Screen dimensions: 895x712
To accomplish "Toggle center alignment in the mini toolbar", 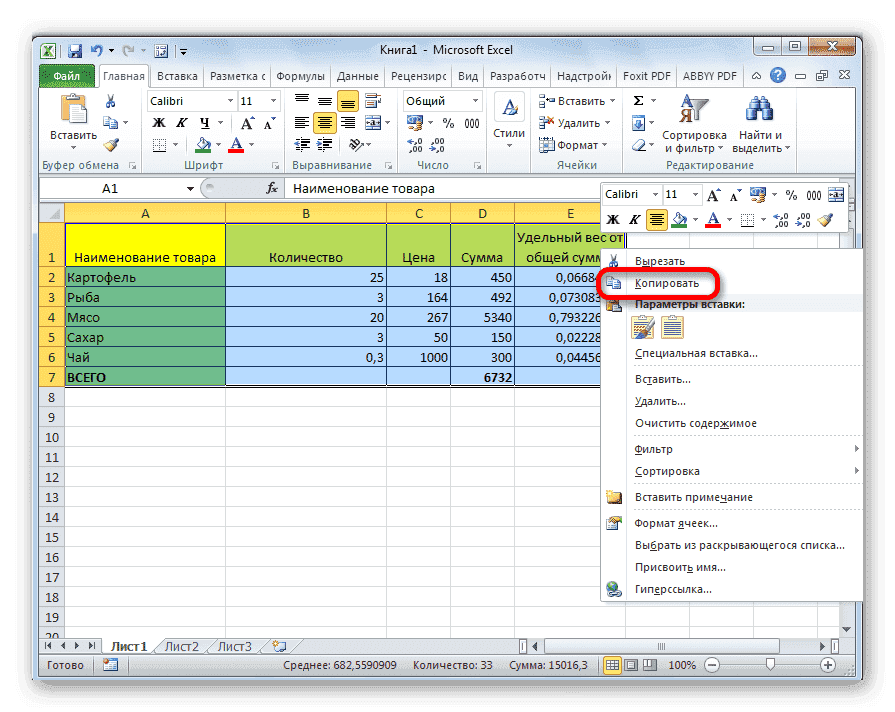I will pyautogui.click(x=655, y=220).
